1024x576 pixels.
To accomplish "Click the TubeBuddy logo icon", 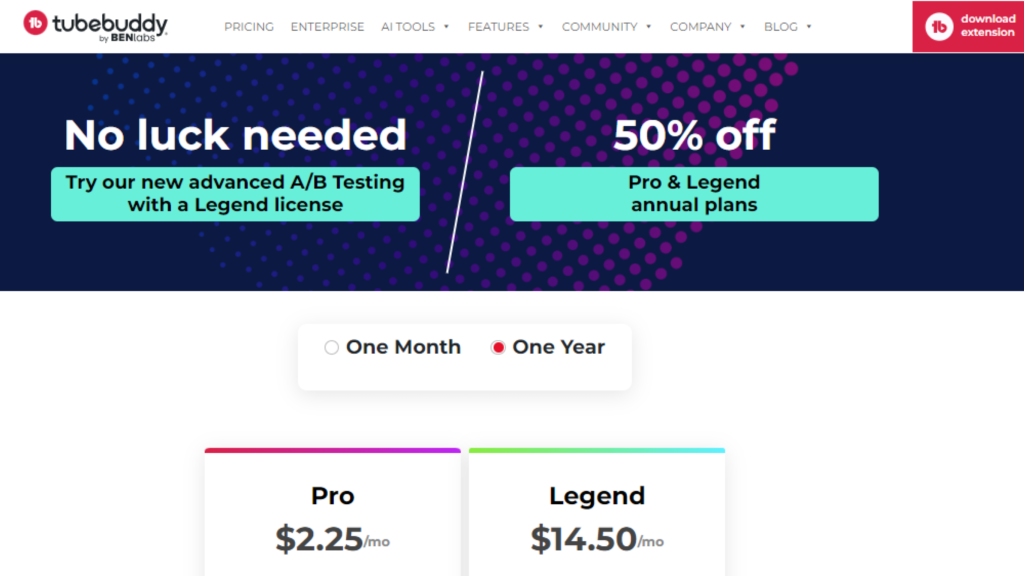I will [35, 25].
